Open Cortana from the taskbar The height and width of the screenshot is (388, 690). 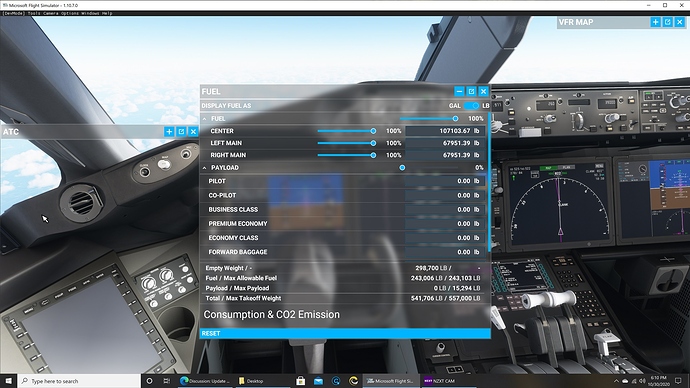149,381
